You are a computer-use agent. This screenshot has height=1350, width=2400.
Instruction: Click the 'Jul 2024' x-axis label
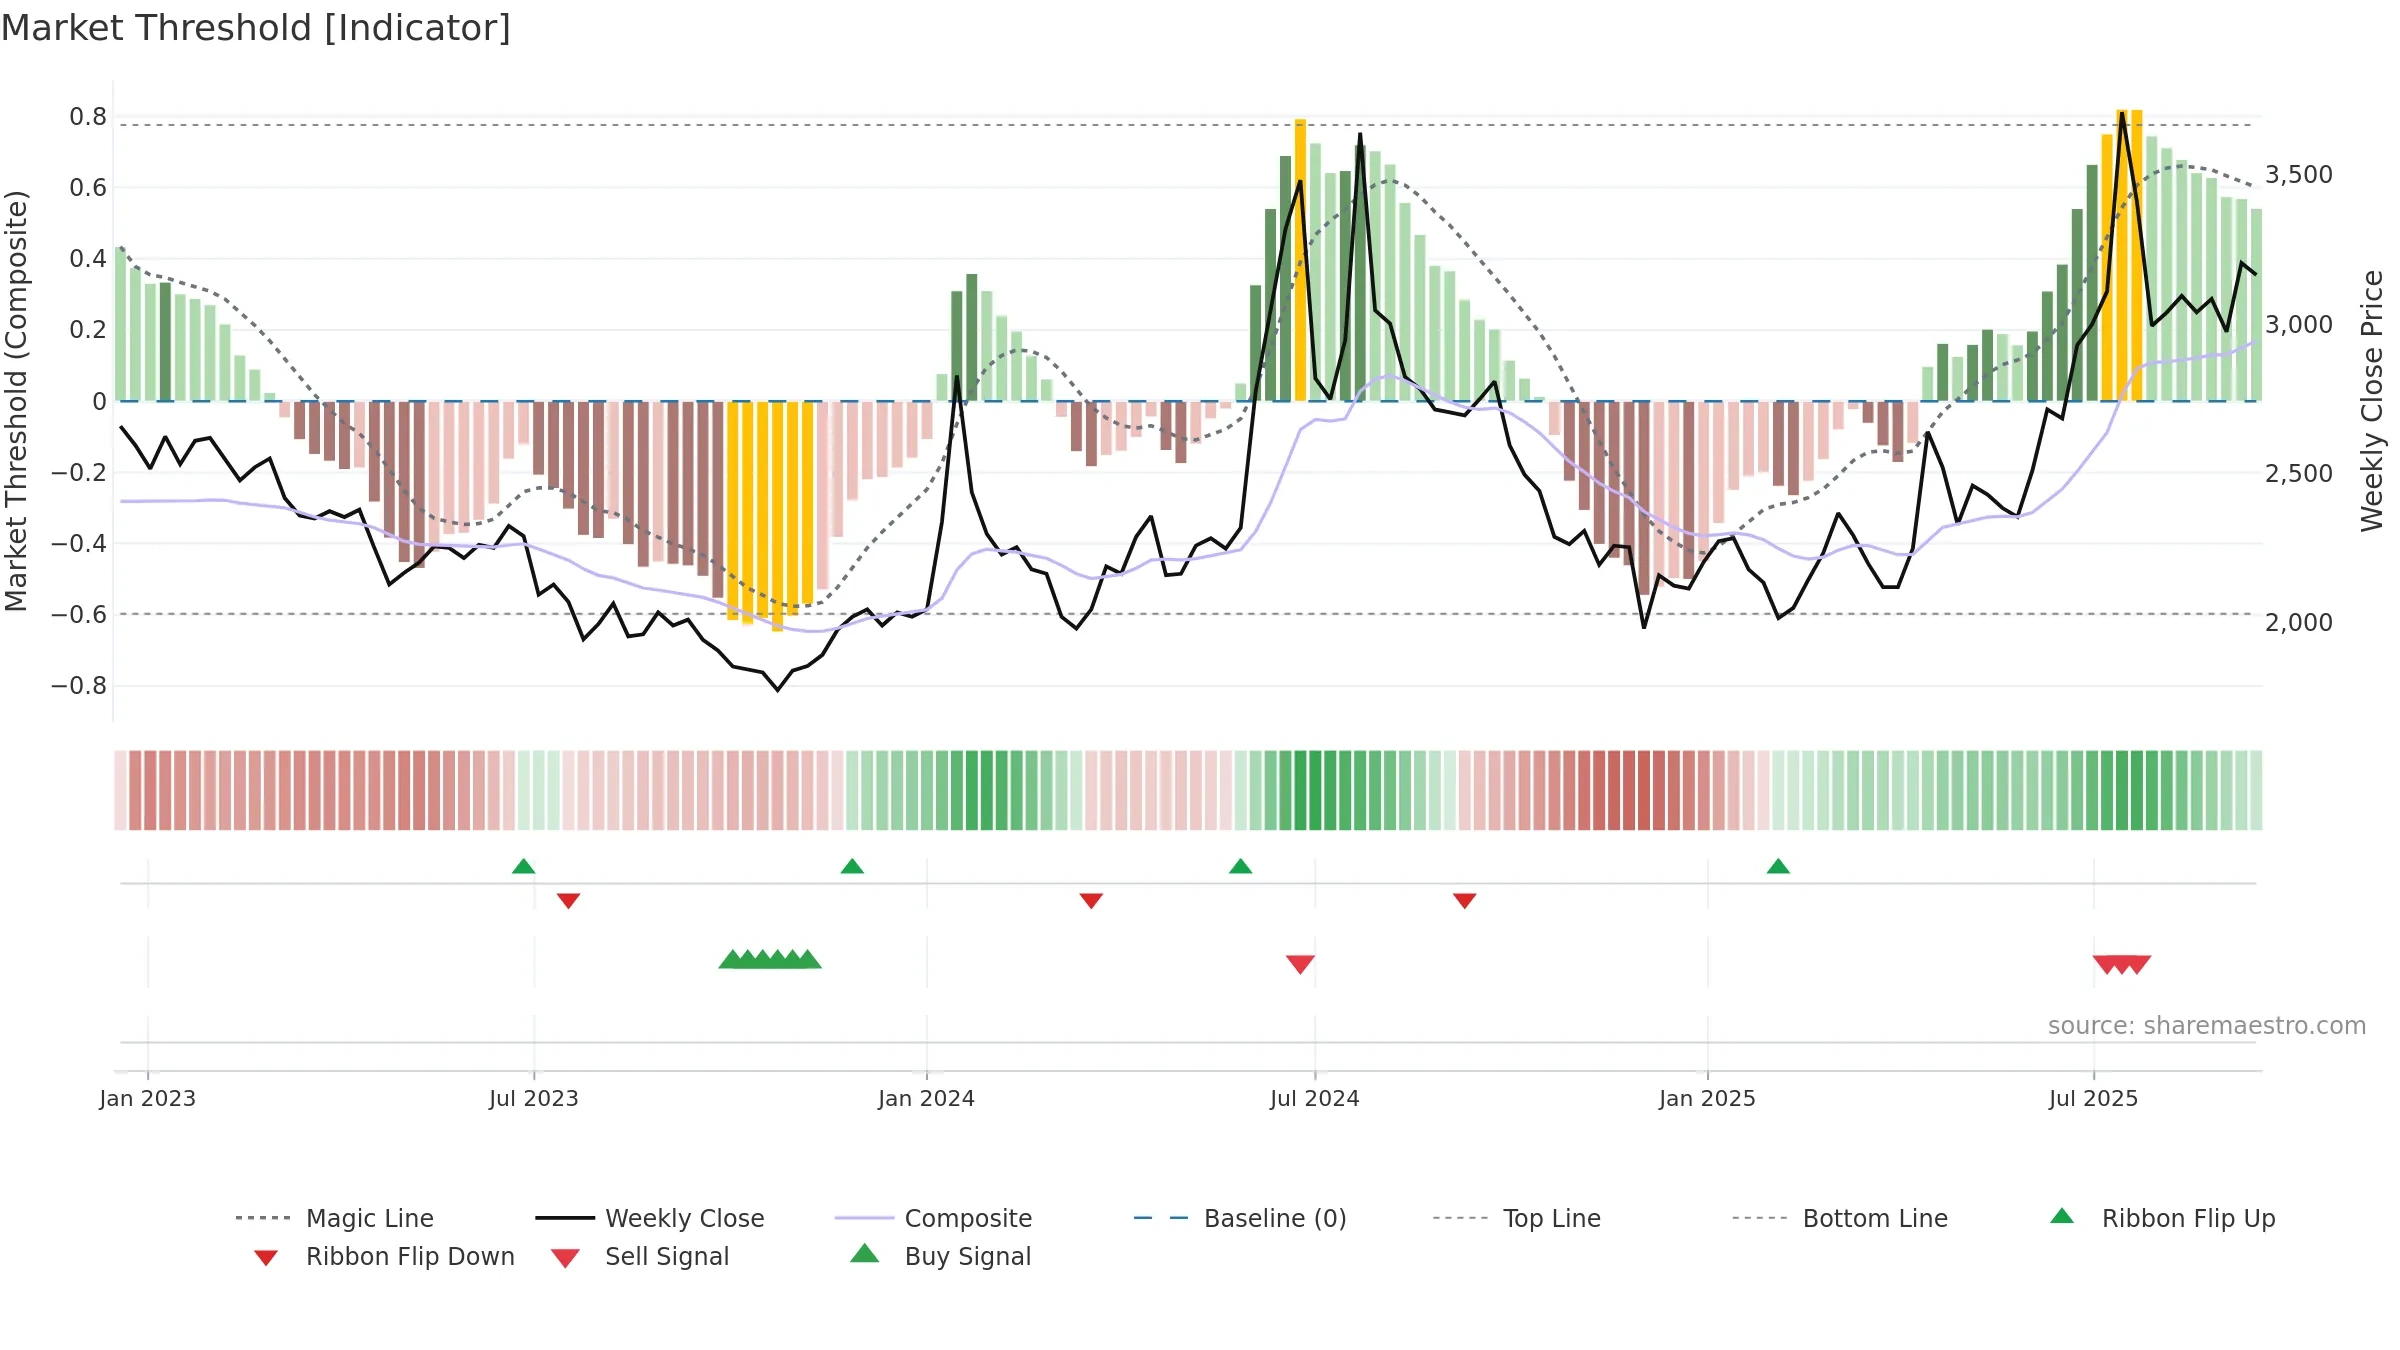[1315, 1098]
